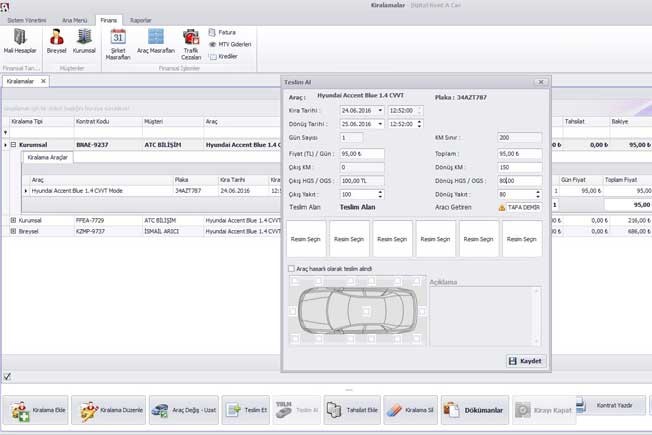This screenshot has width=652, height=435.
Task: Open Mali Hesaplar in the ribbon
Action: pos(20,42)
